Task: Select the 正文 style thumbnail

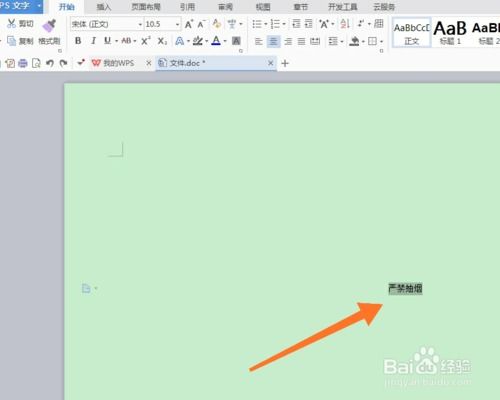Action: coord(412,33)
